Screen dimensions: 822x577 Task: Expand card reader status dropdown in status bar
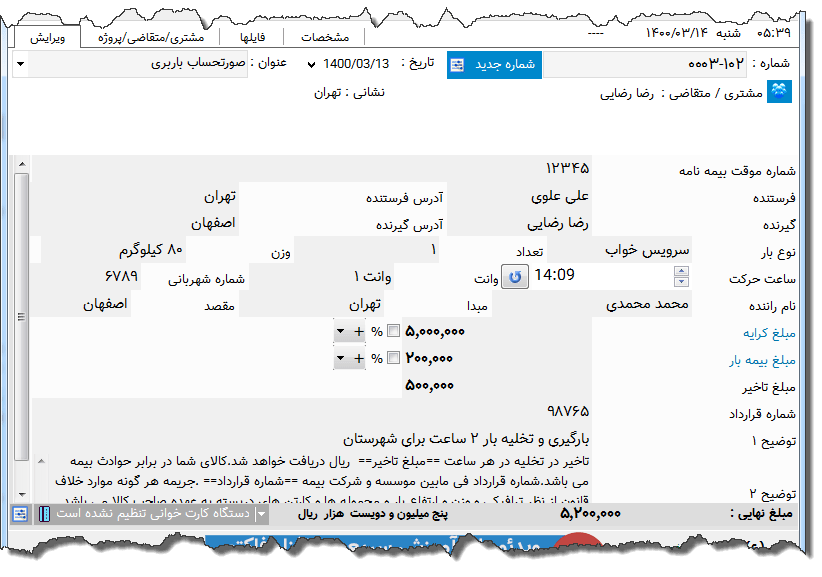point(259,515)
